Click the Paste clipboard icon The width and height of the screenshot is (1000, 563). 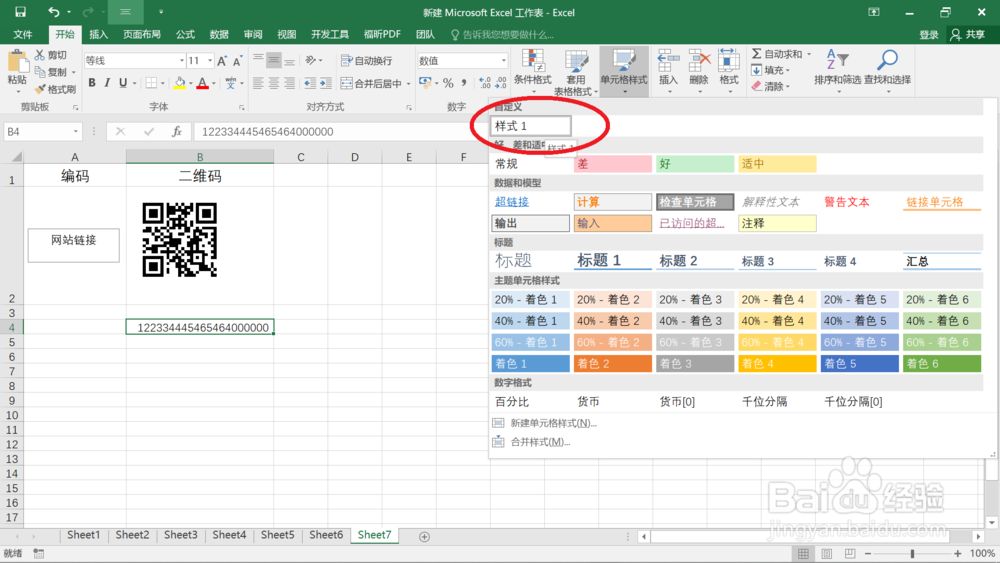17,62
